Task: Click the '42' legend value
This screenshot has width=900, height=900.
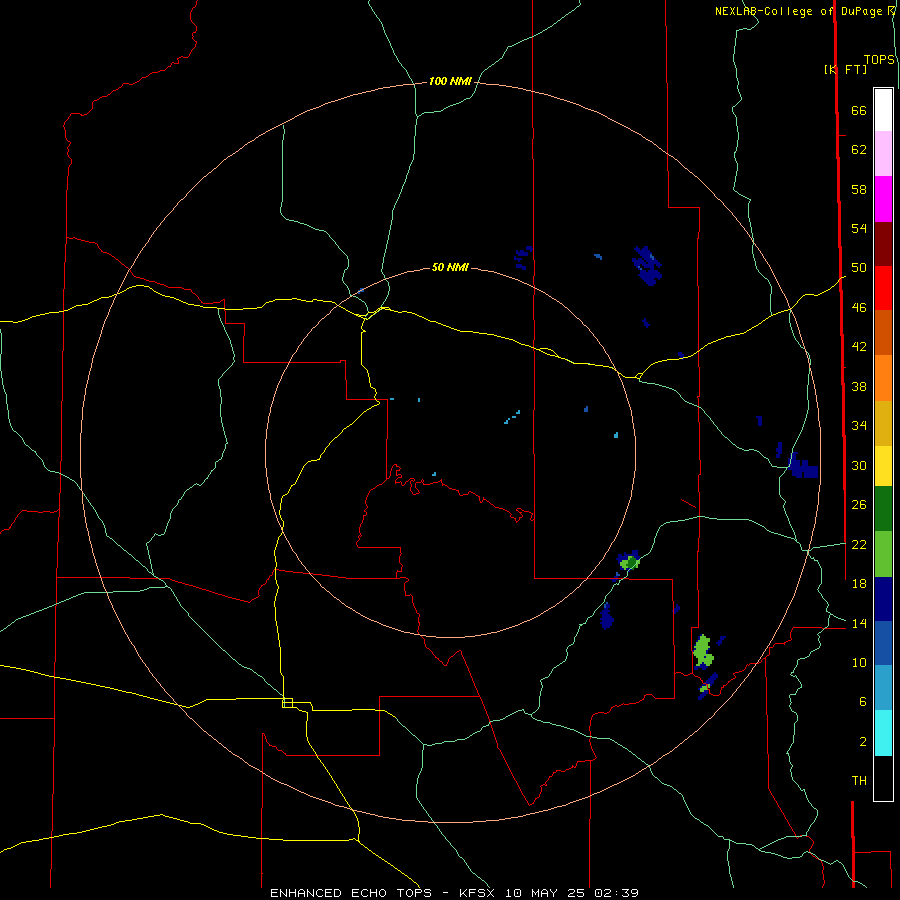Action: (859, 347)
